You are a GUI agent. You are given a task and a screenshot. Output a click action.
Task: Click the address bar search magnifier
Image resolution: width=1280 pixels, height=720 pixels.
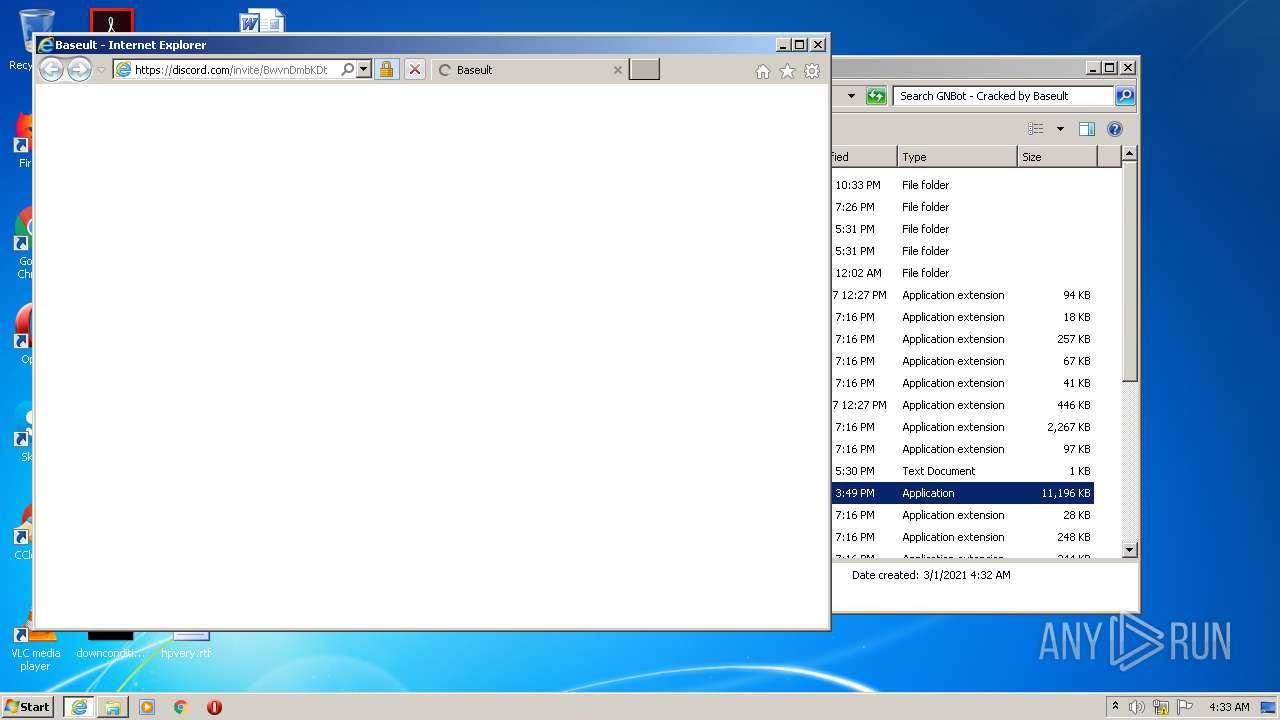347,70
